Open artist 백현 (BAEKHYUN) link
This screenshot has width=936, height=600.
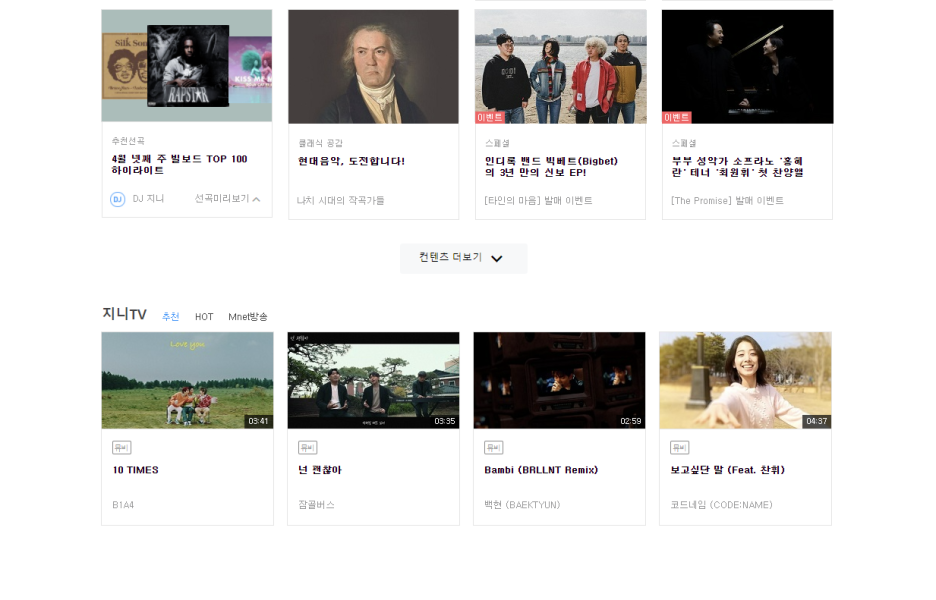click(x=522, y=505)
